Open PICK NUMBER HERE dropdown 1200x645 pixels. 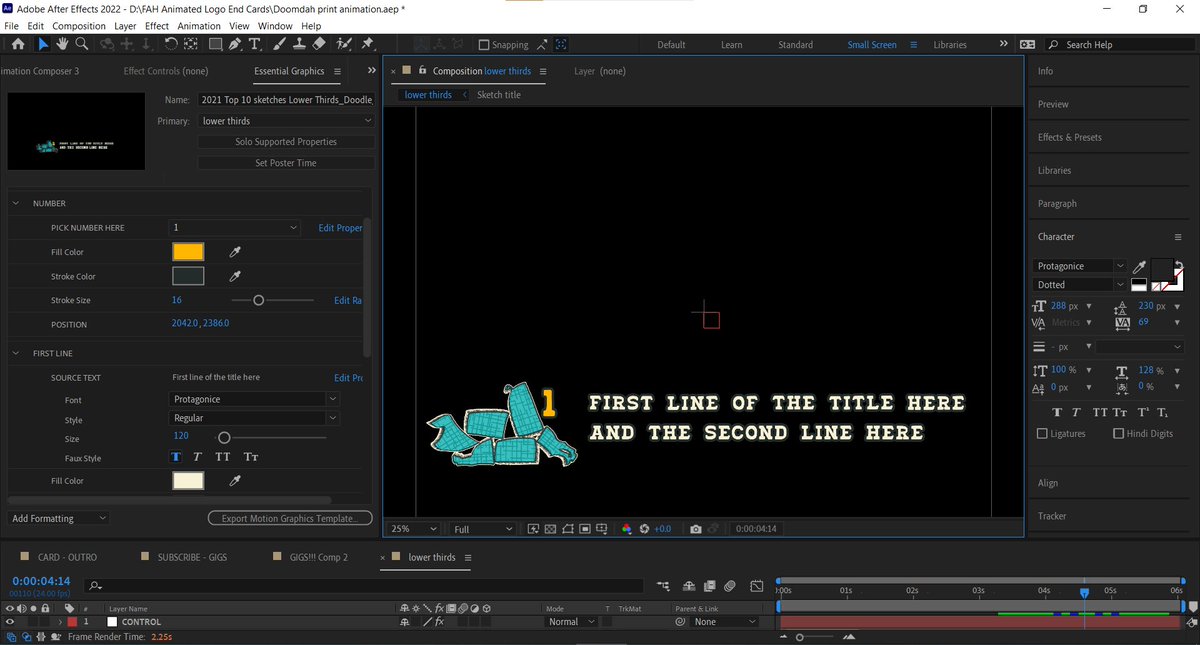click(235, 228)
